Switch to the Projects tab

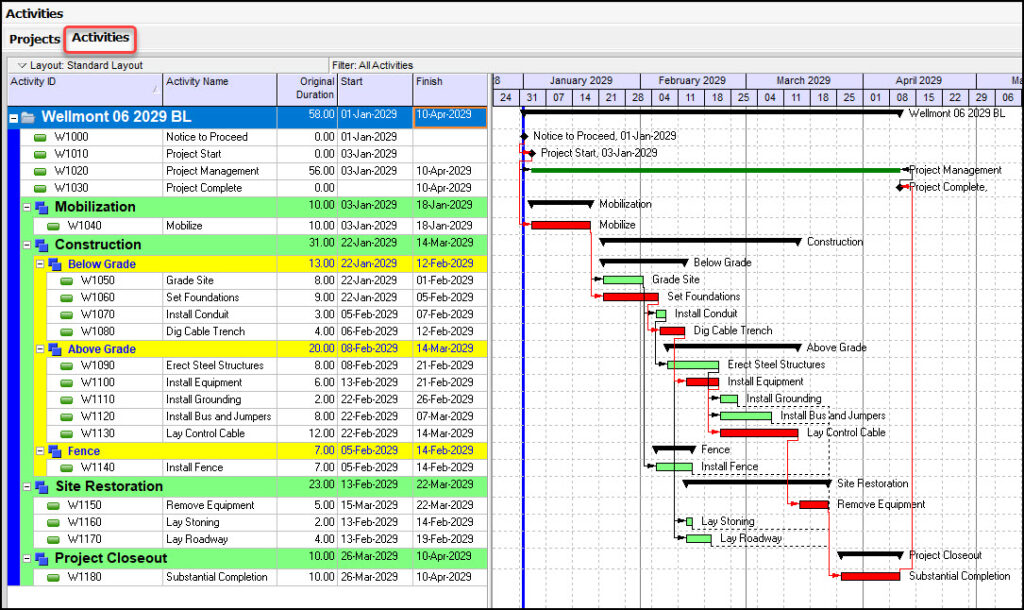pos(35,39)
